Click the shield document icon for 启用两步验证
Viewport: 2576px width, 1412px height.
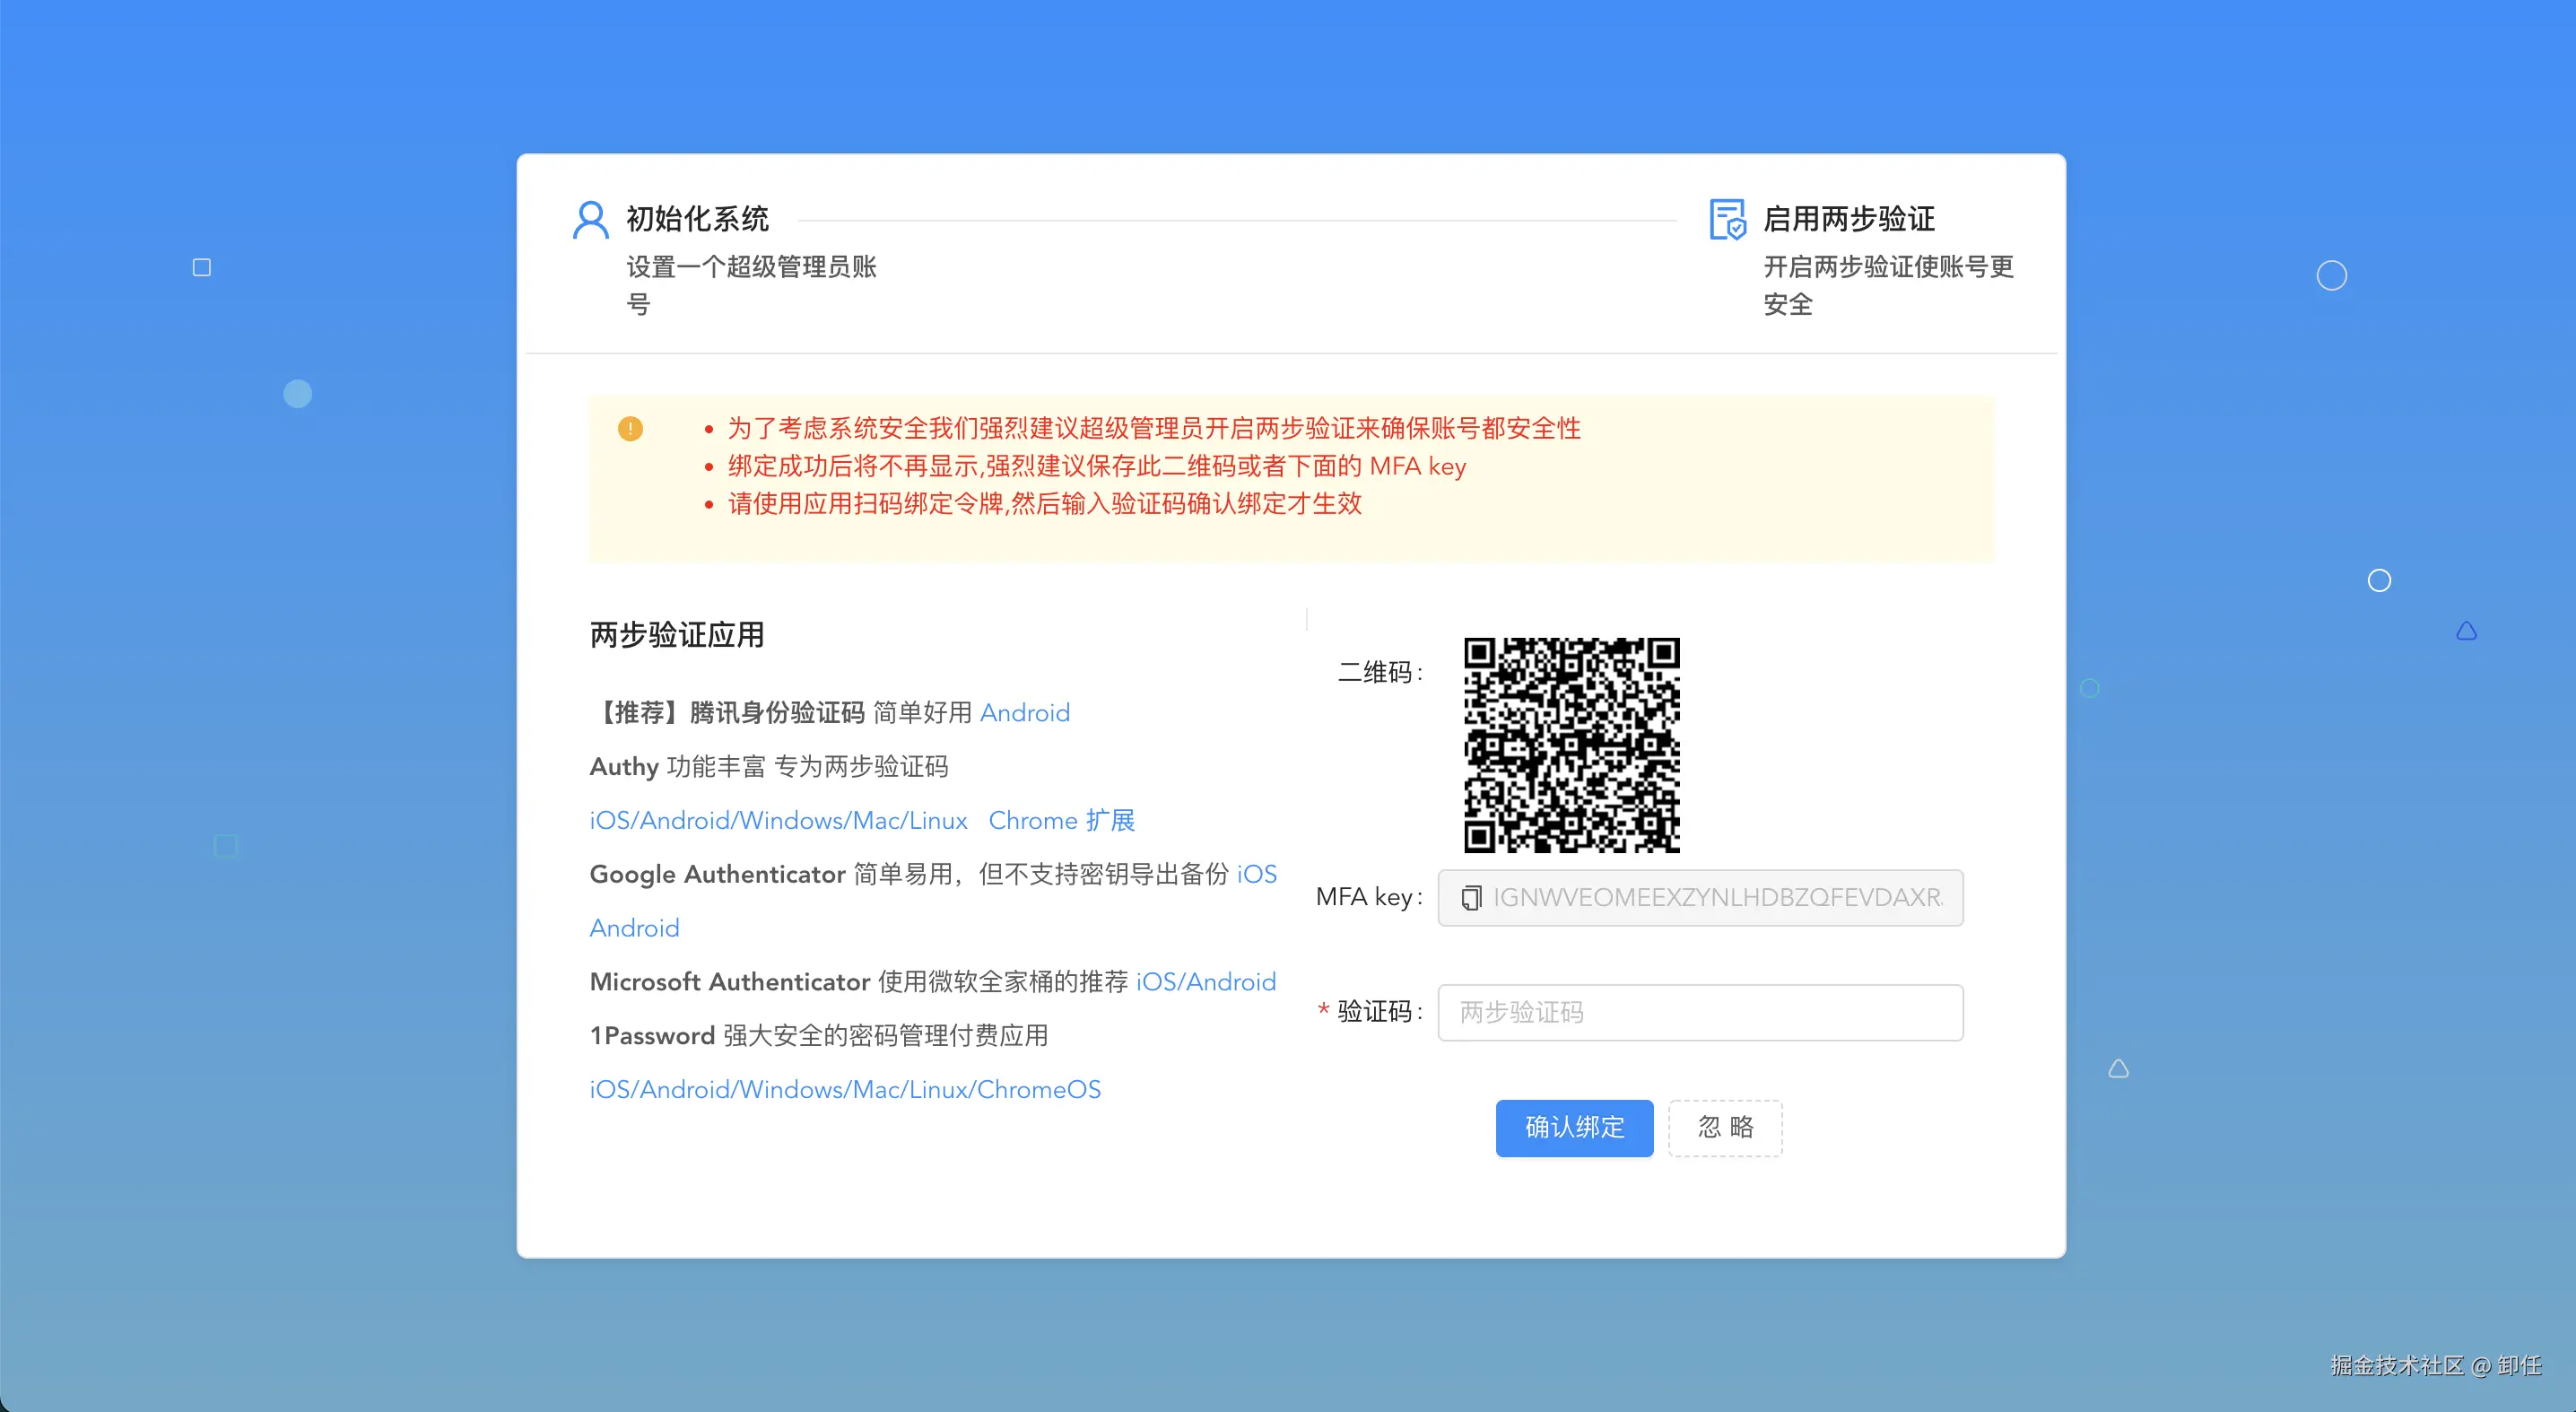point(1727,220)
